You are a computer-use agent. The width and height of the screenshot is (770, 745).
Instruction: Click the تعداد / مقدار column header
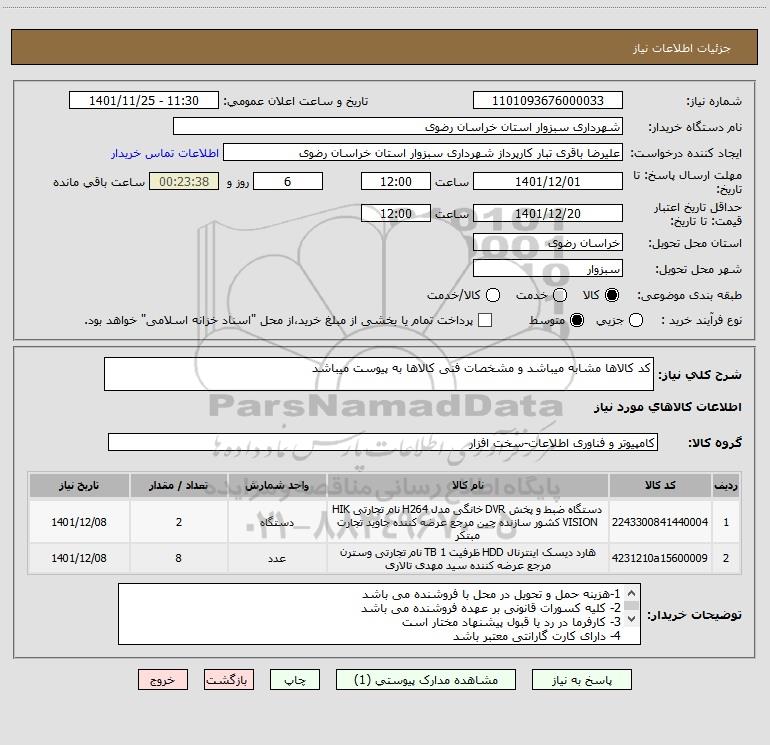pos(179,485)
